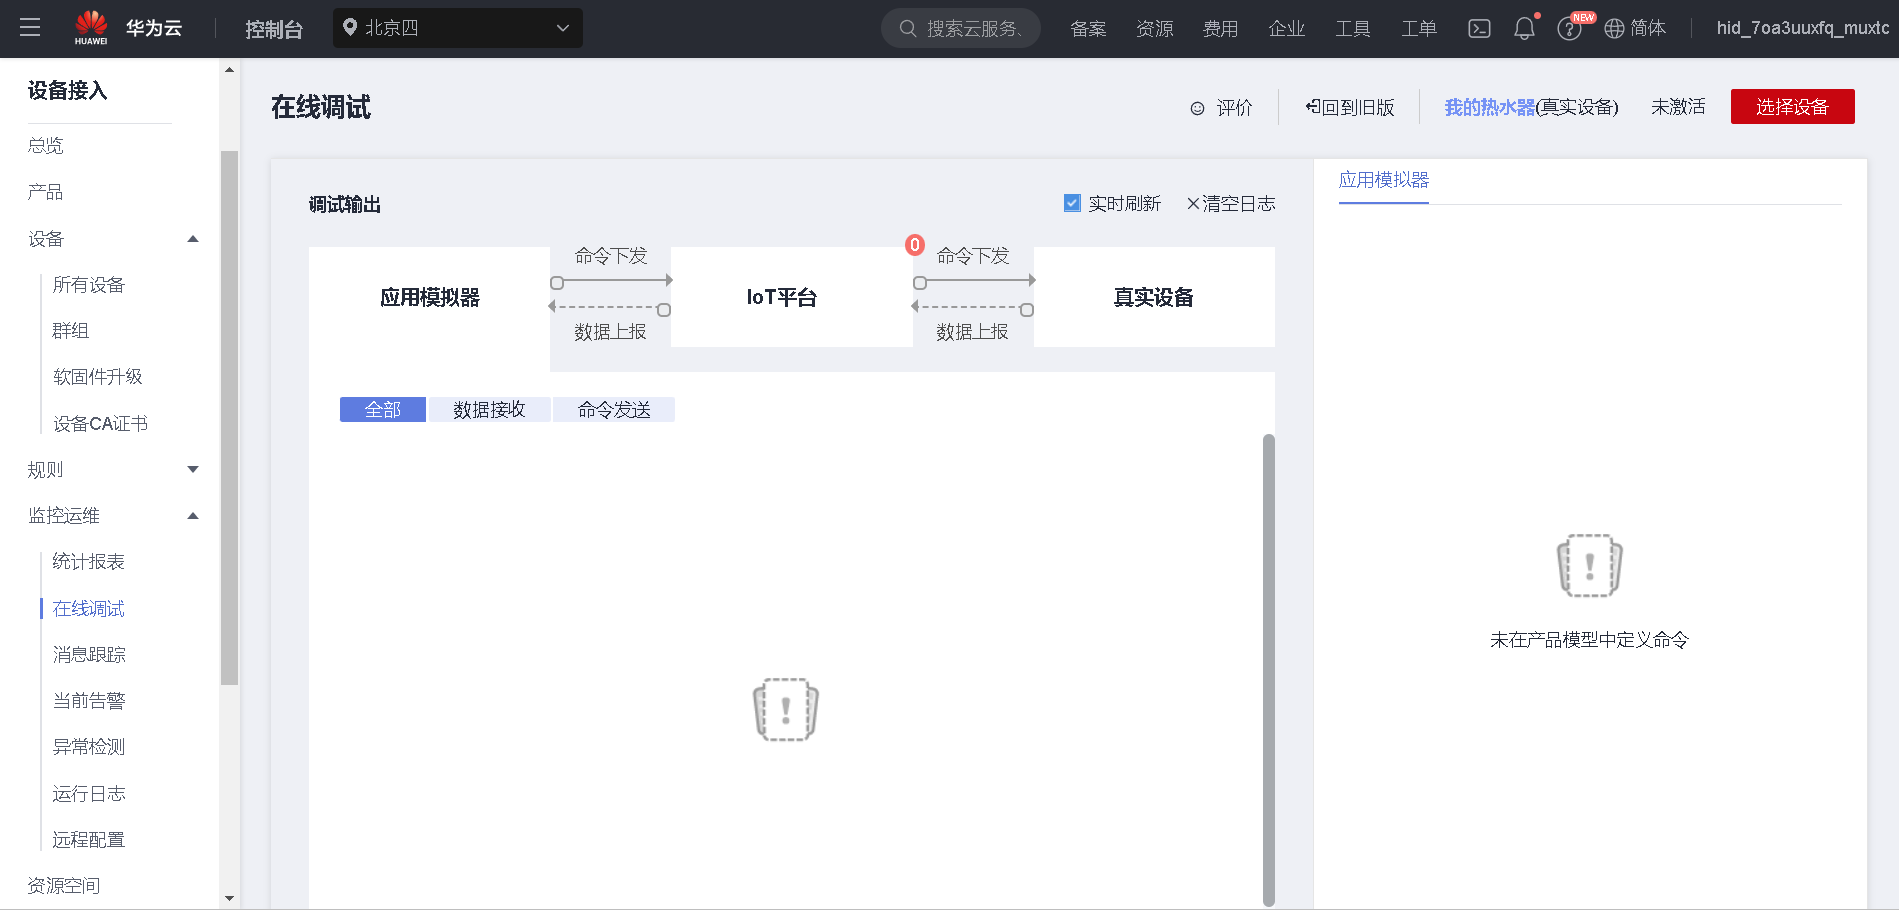This screenshot has height=910, width=1899.
Task: Select the 全部 log filter tab
Action: 383,410
